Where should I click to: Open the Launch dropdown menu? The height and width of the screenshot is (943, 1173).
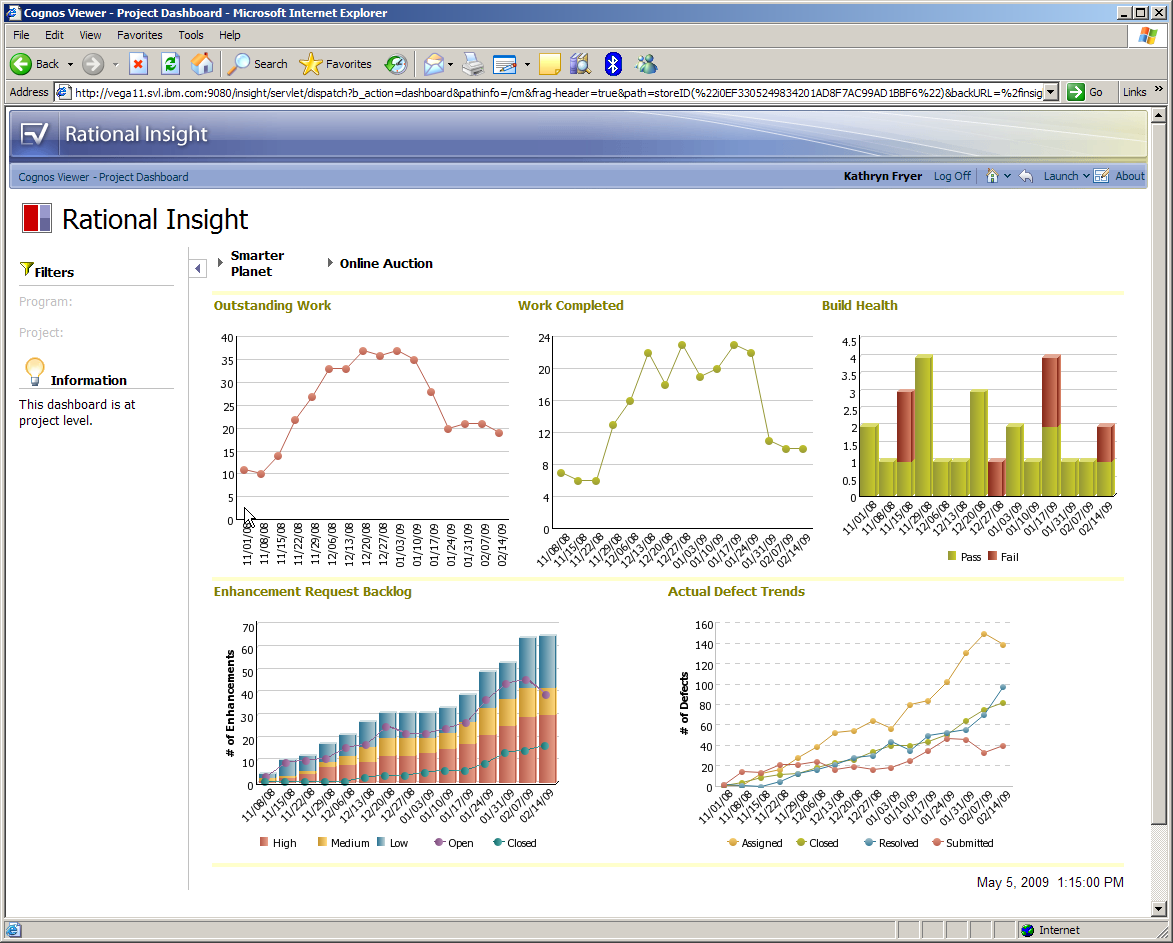(x=1067, y=176)
